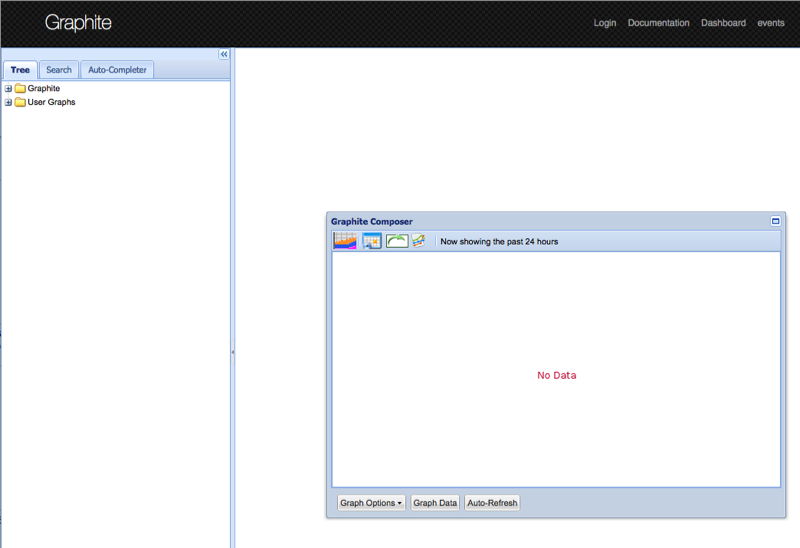Collapse the left panel with double-arrow icon

coord(224,55)
